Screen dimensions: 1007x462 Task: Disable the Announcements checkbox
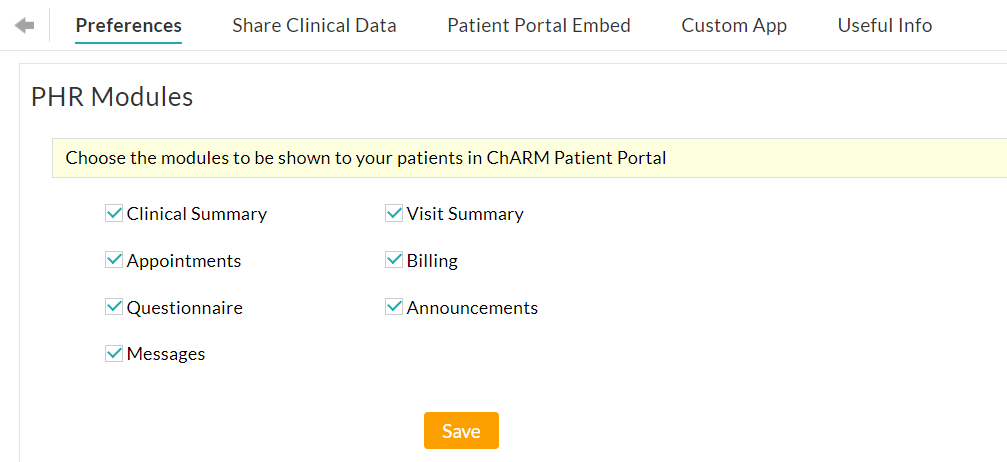pyautogui.click(x=394, y=307)
